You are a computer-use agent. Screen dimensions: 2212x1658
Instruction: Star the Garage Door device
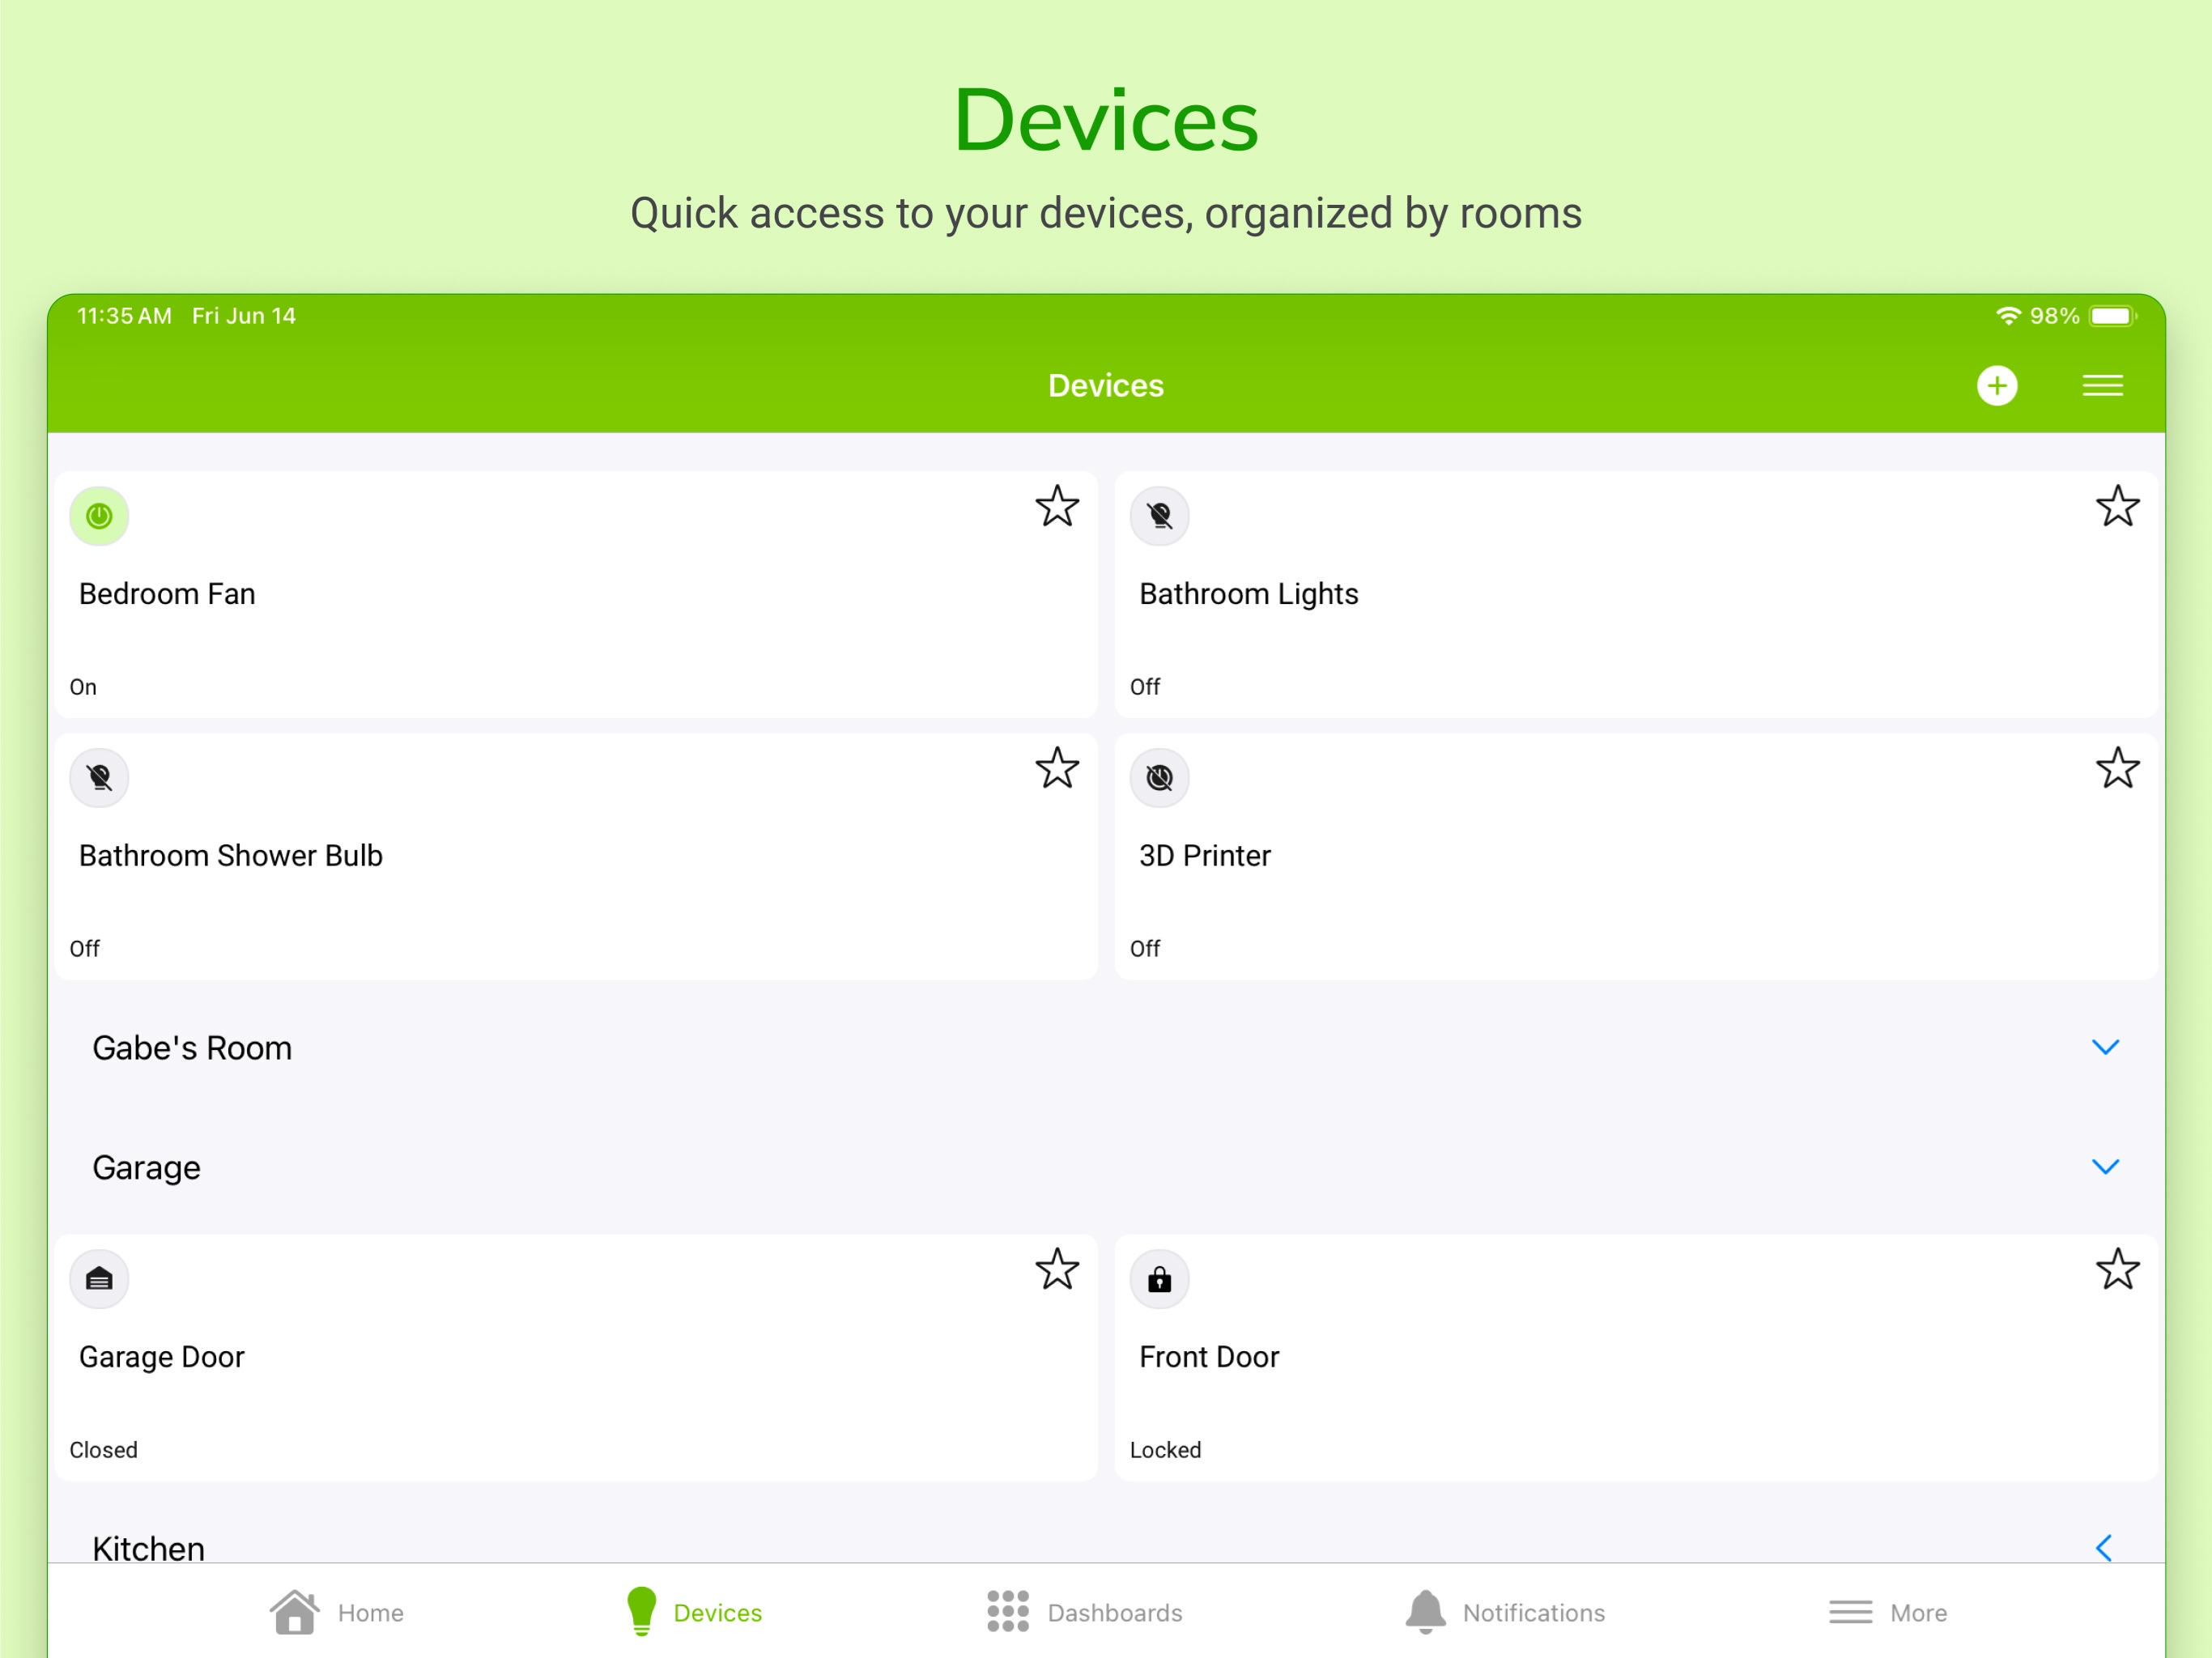(x=1057, y=1269)
